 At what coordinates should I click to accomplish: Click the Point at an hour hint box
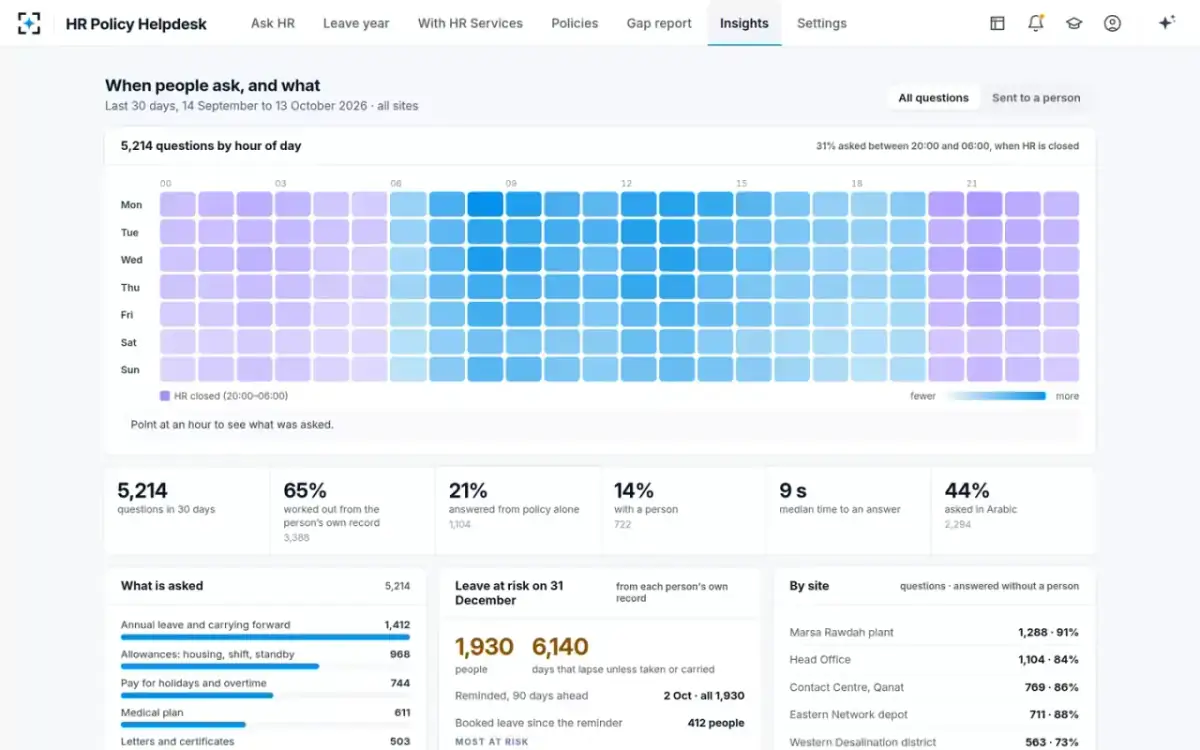coord(600,425)
